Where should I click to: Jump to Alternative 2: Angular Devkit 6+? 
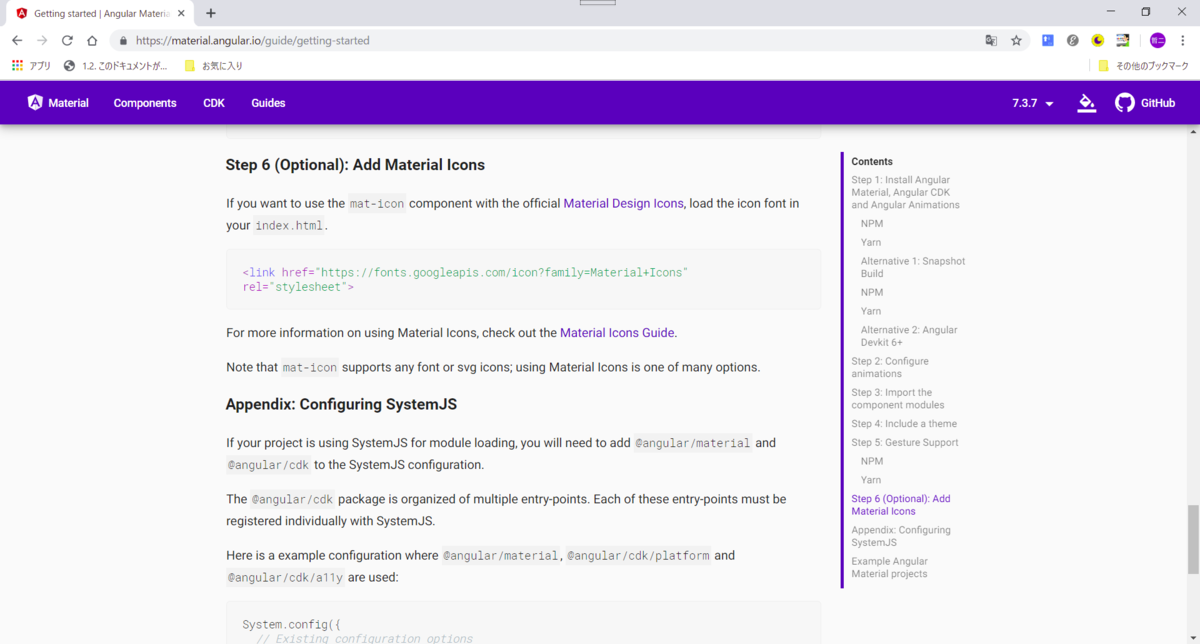(909, 336)
